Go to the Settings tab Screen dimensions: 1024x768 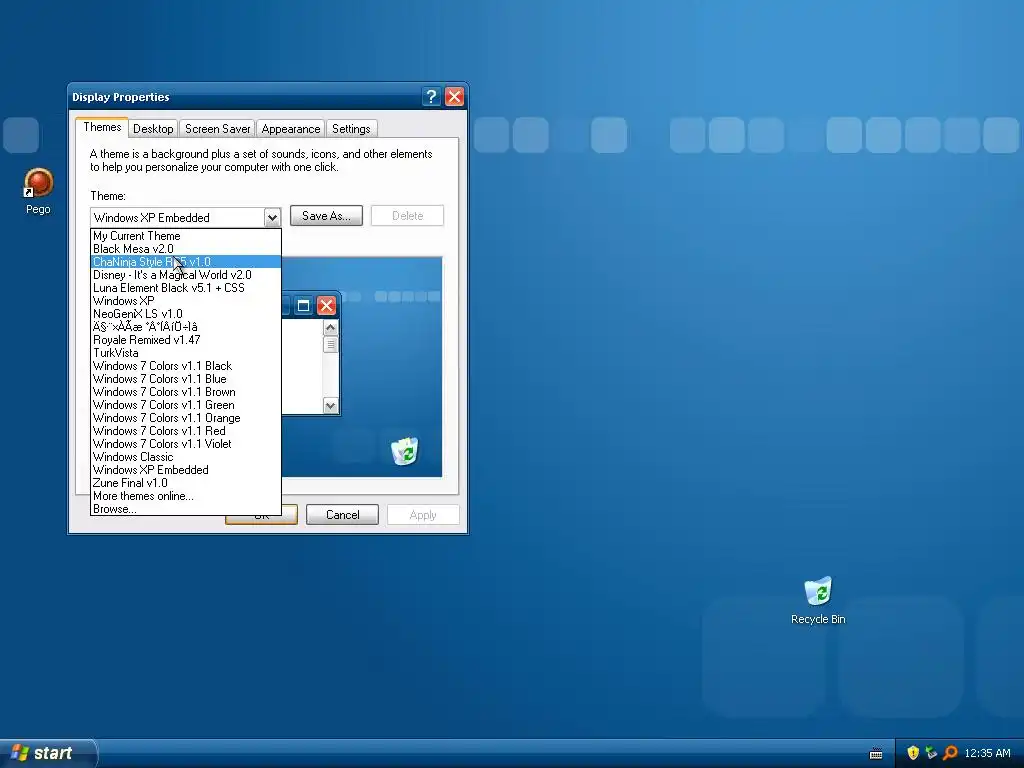351,129
